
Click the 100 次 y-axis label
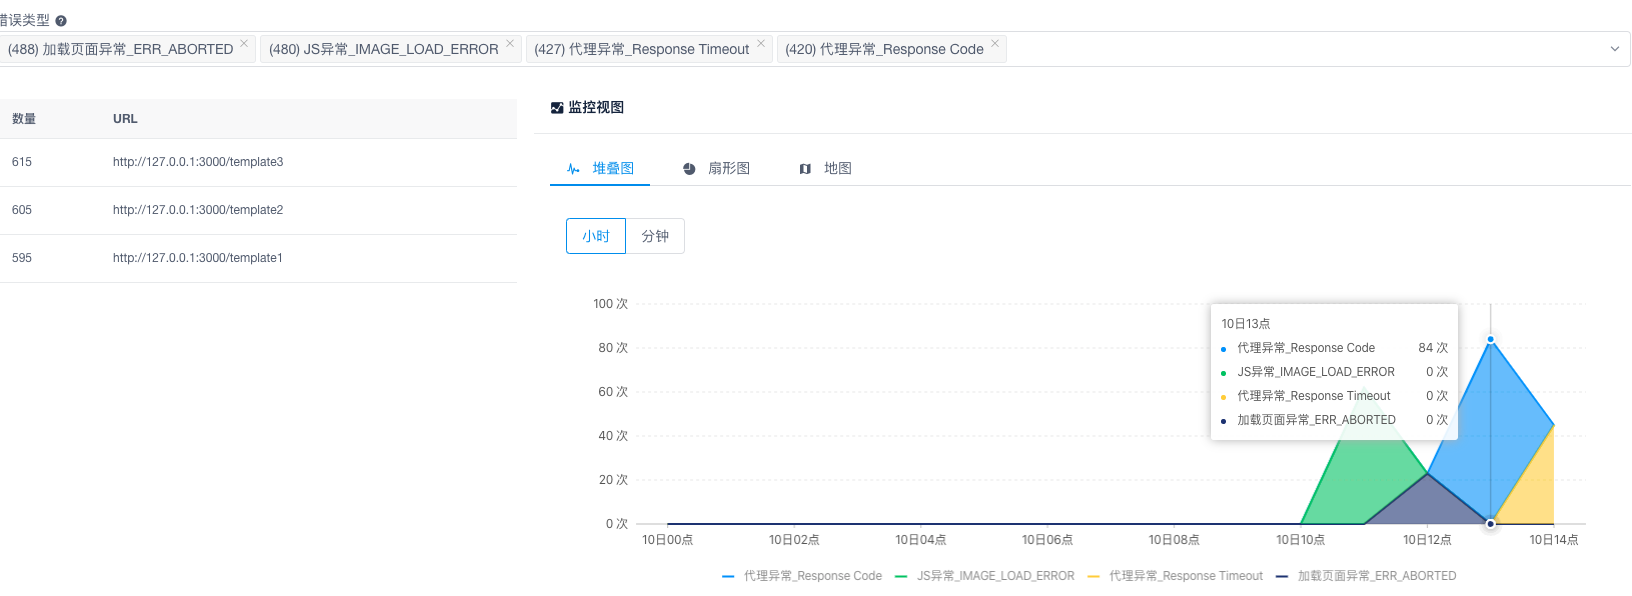coord(610,304)
